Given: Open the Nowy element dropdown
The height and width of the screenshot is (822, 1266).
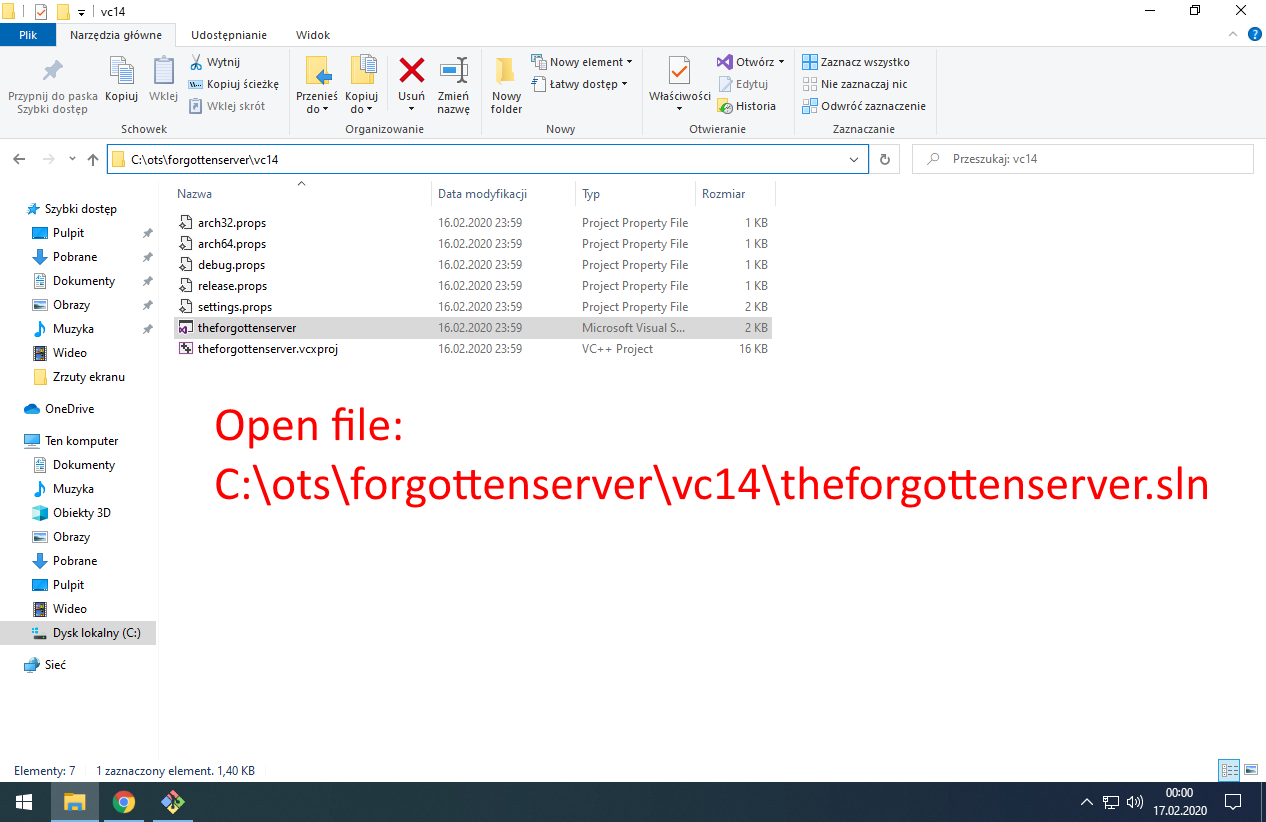Looking at the screenshot, I should coord(582,61).
